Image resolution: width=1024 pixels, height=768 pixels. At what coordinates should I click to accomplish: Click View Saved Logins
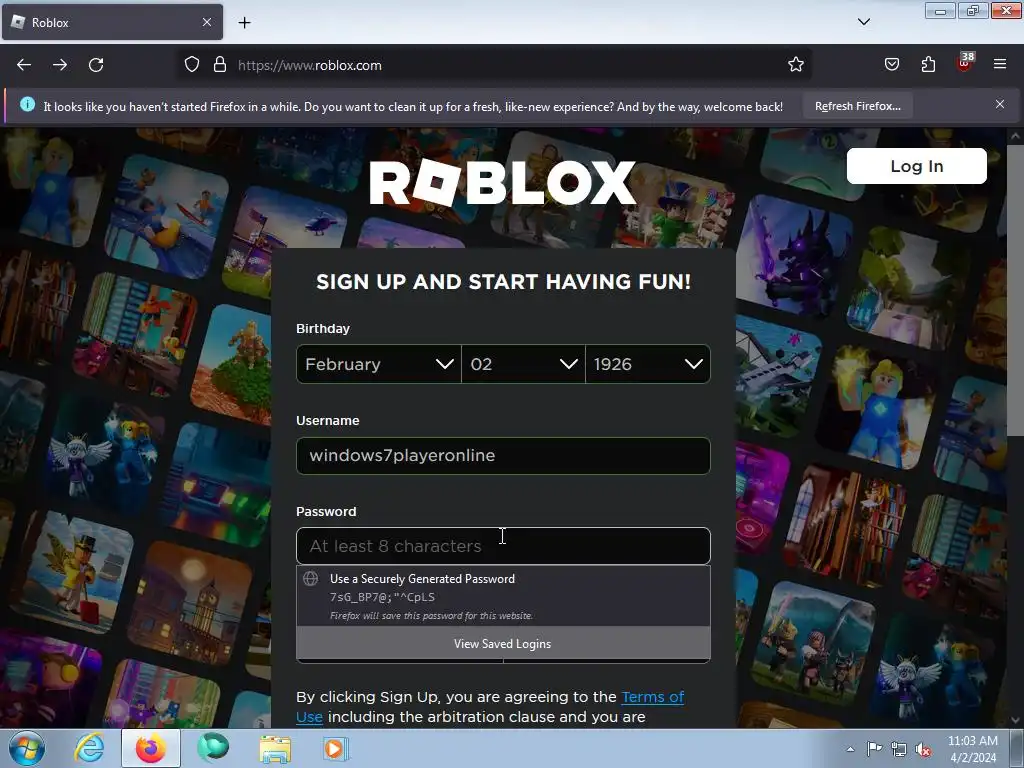[503, 644]
